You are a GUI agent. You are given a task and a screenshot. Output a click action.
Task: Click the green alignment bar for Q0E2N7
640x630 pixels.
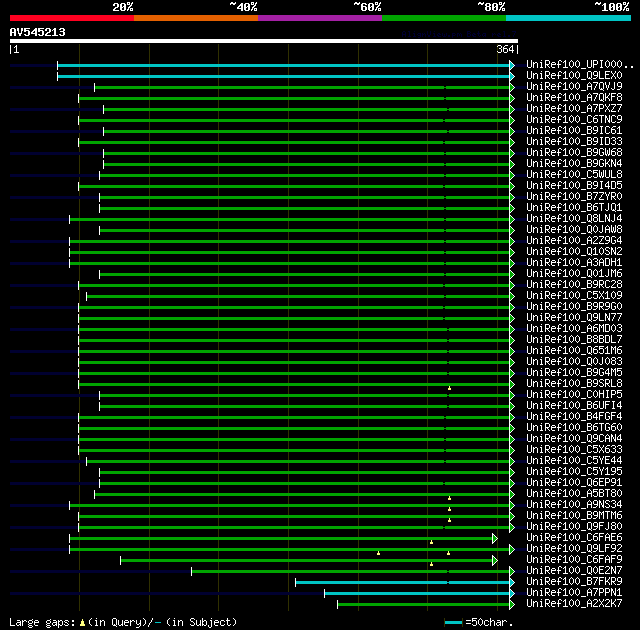click(x=351, y=572)
